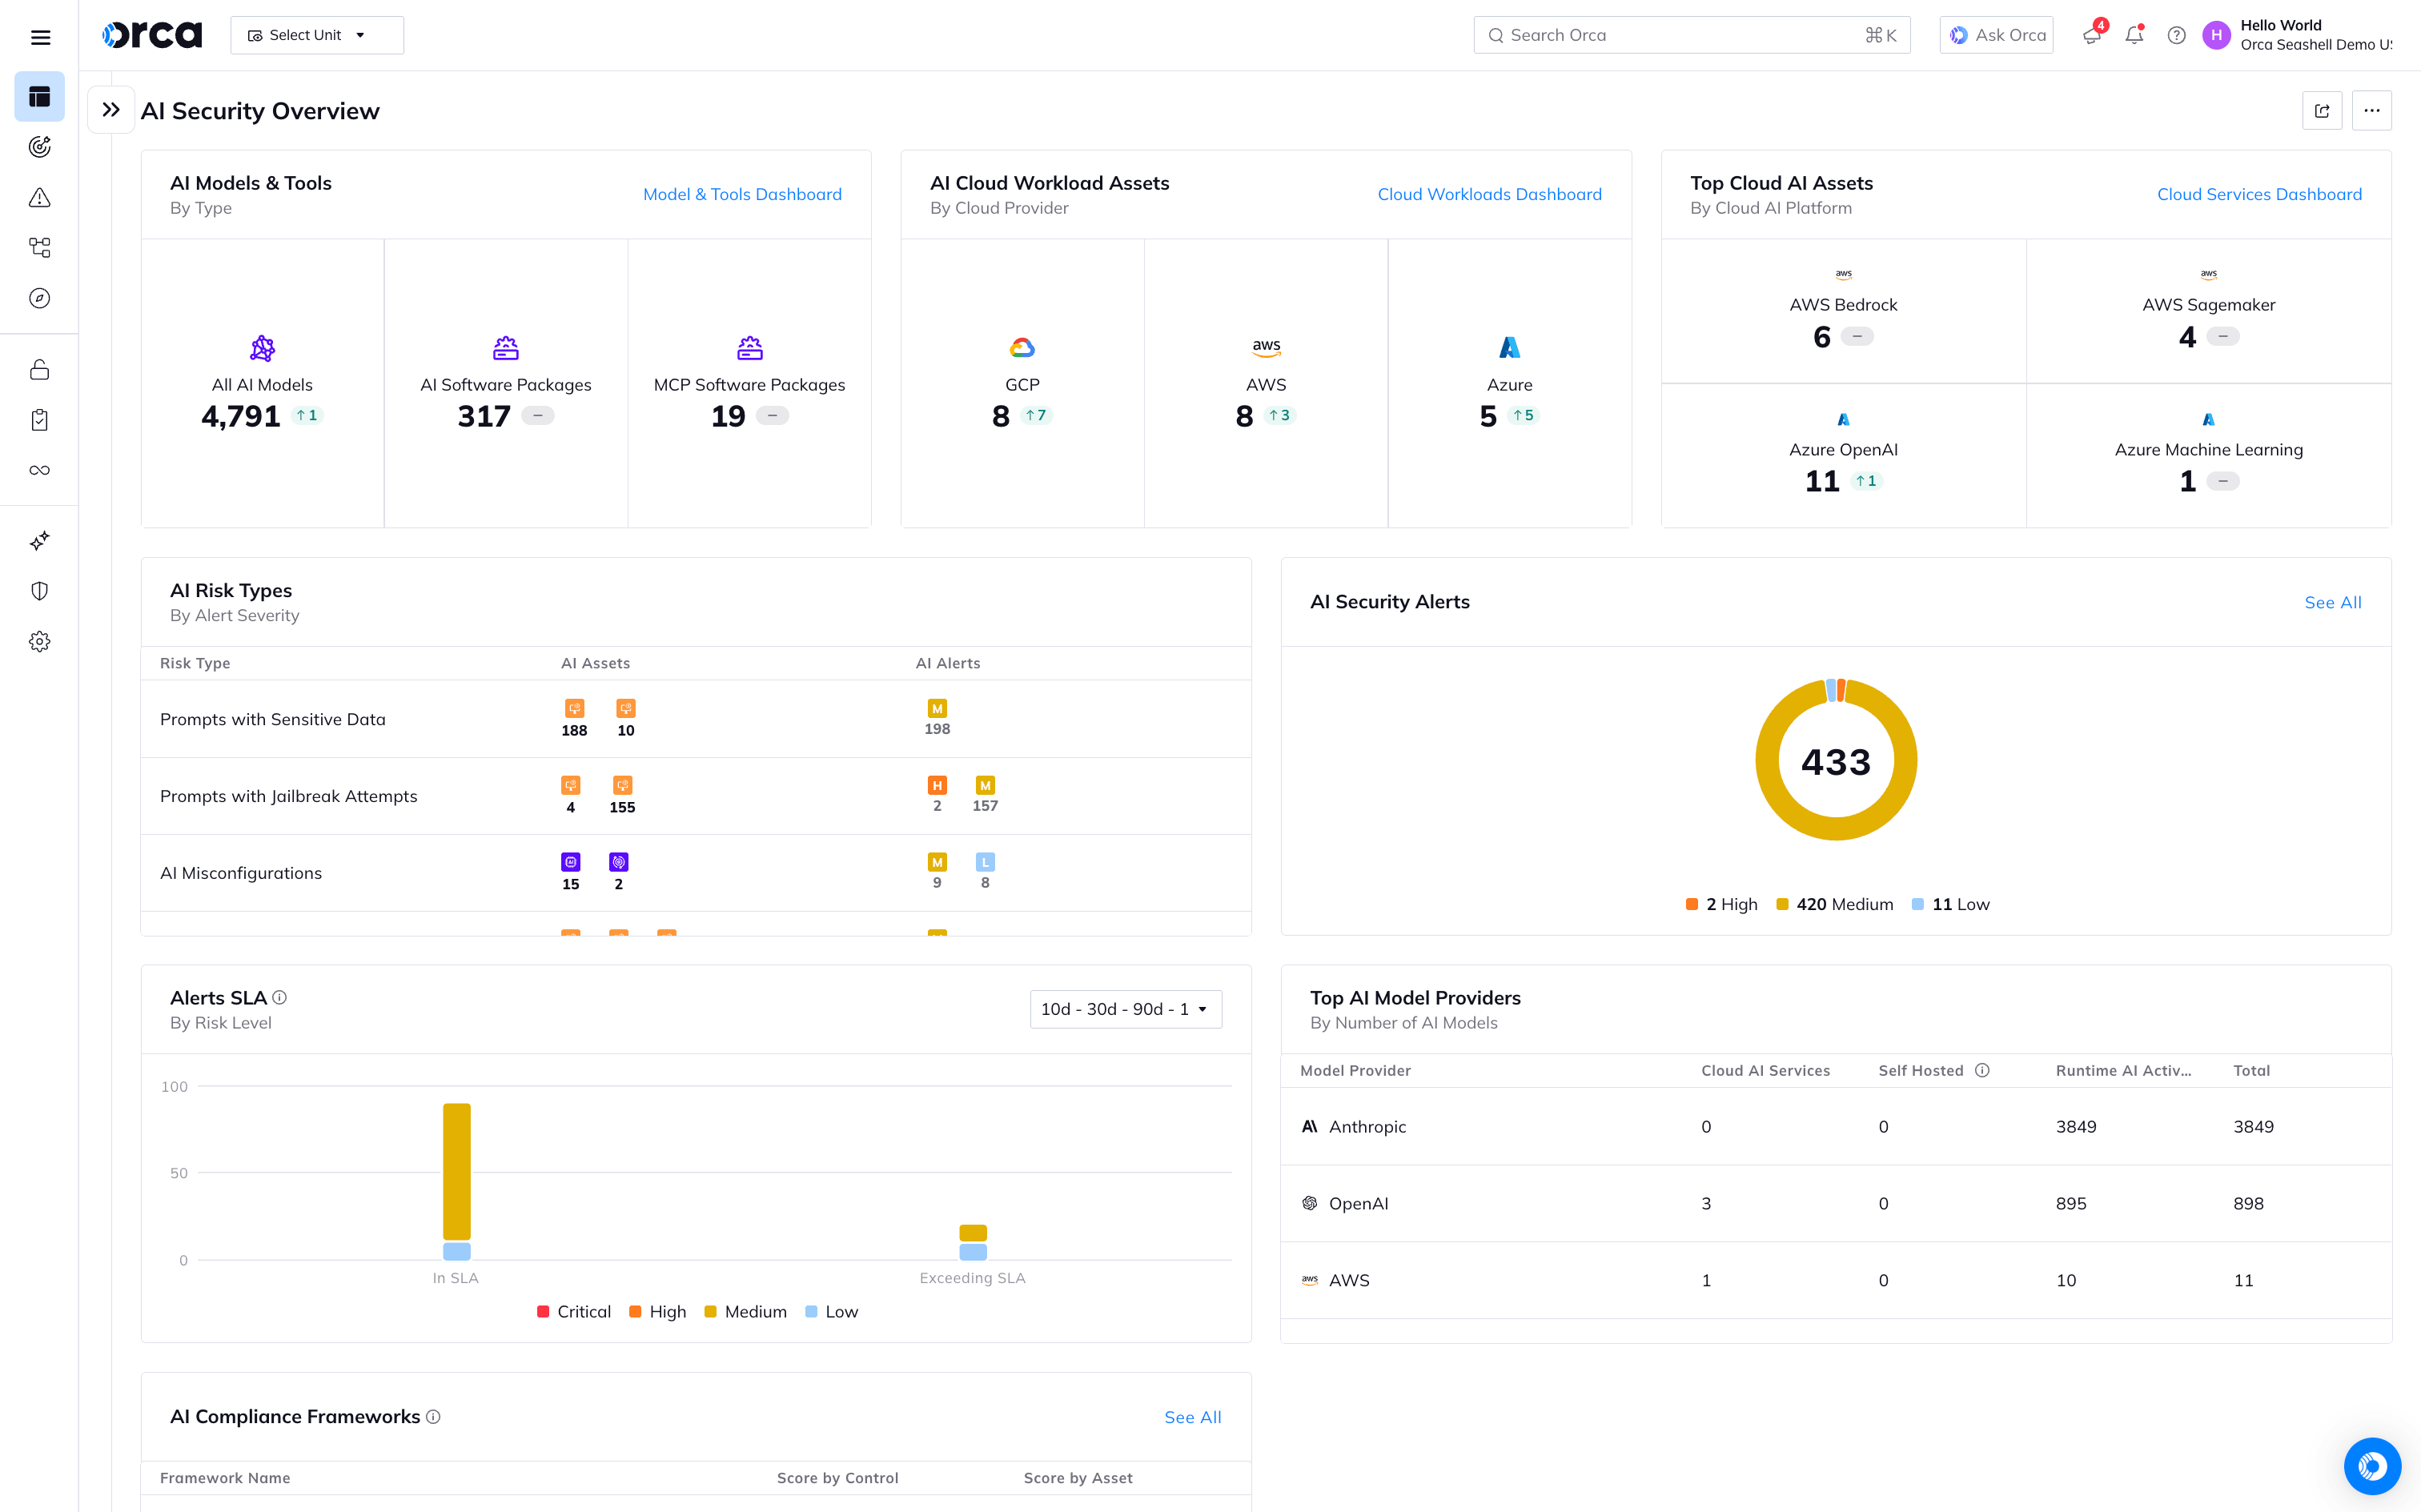Toggle the Medium legend in Alerts SLA

(x=745, y=1311)
